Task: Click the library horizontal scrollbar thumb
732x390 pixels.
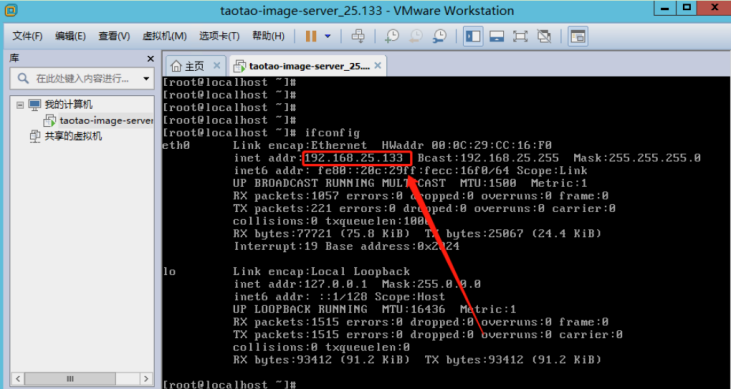Action: (x=70, y=378)
